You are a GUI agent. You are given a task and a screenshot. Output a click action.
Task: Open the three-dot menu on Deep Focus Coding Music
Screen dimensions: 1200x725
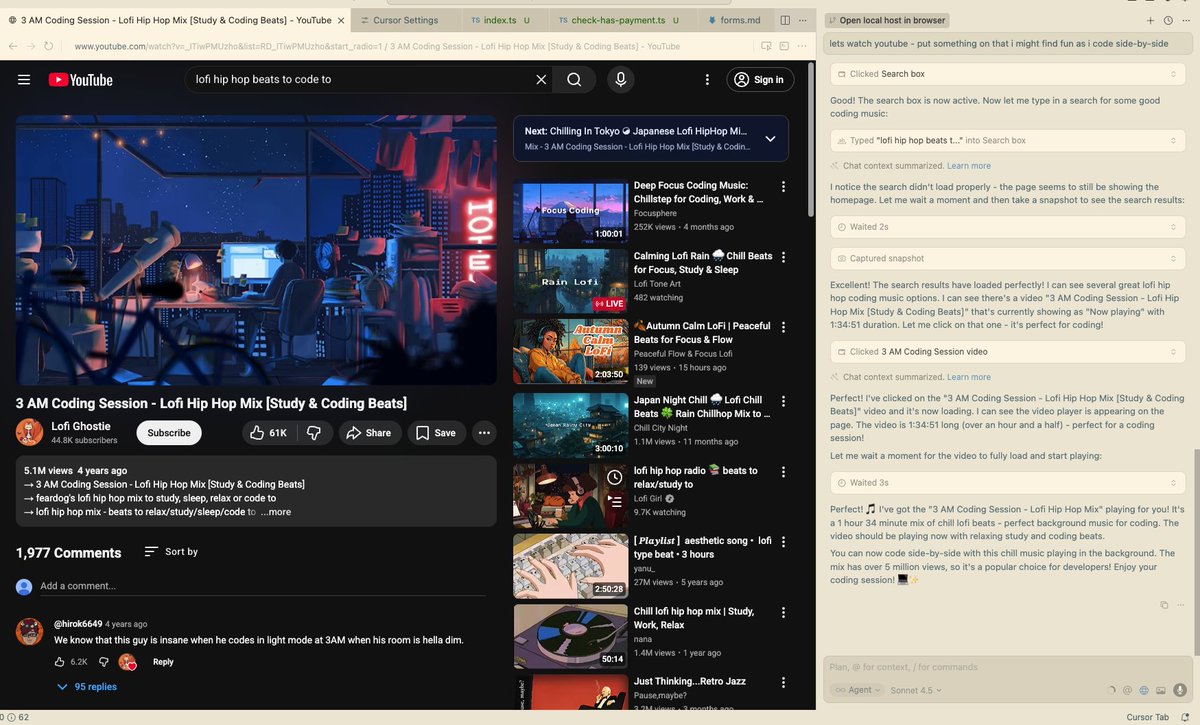783,186
